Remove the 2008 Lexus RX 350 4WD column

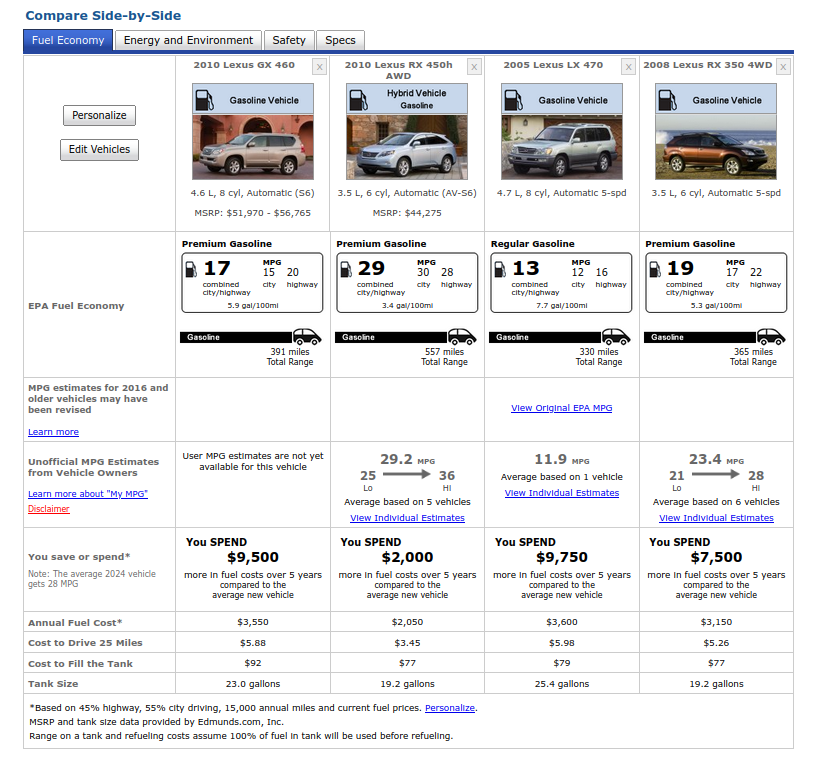pyautogui.click(x=783, y=67)
